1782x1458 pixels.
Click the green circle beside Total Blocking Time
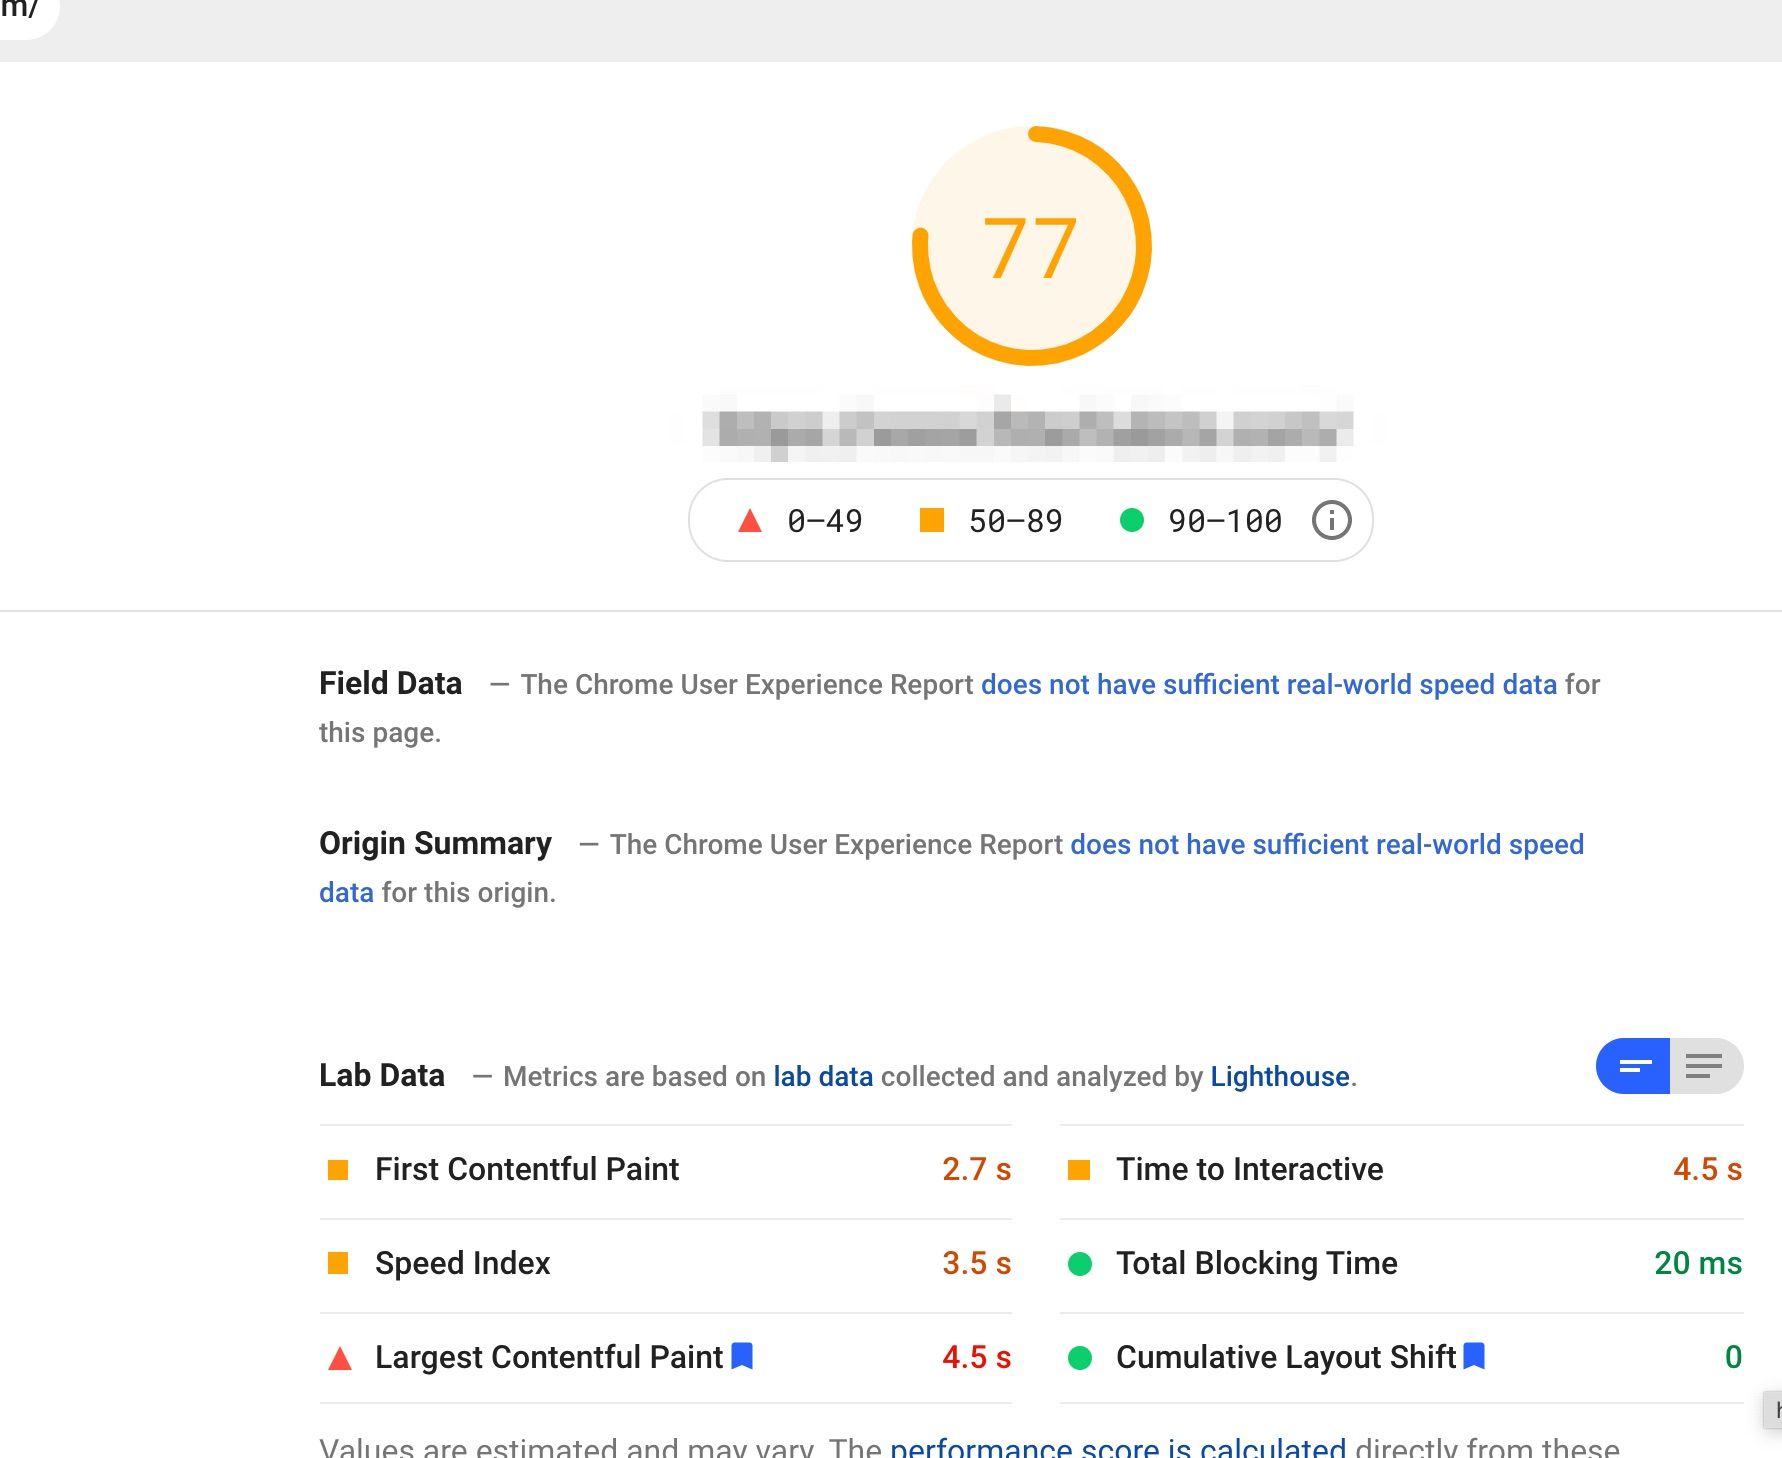(x=1080, y=1264)
